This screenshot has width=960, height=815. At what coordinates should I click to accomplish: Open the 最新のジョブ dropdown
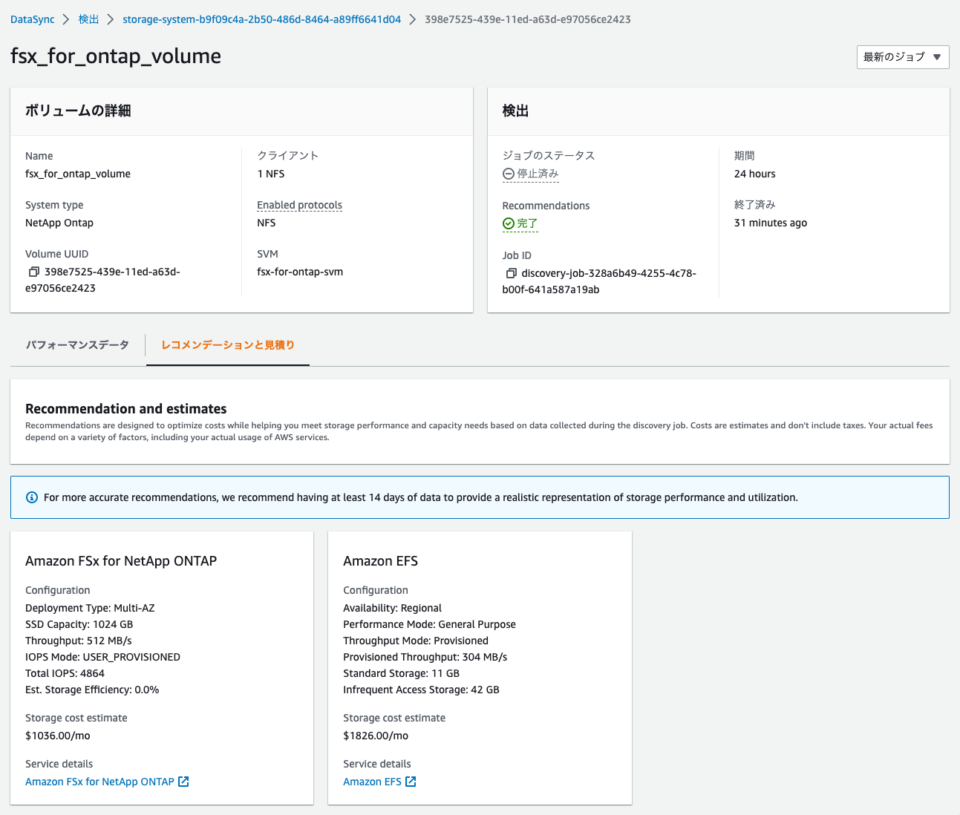[x=902, y=57]
